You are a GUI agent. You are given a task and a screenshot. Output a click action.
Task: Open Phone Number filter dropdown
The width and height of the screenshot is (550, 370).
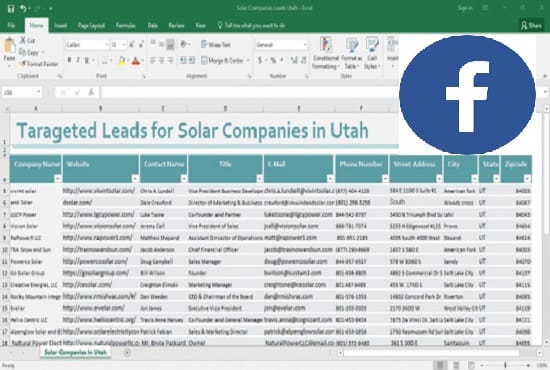(x=385, y=179)
